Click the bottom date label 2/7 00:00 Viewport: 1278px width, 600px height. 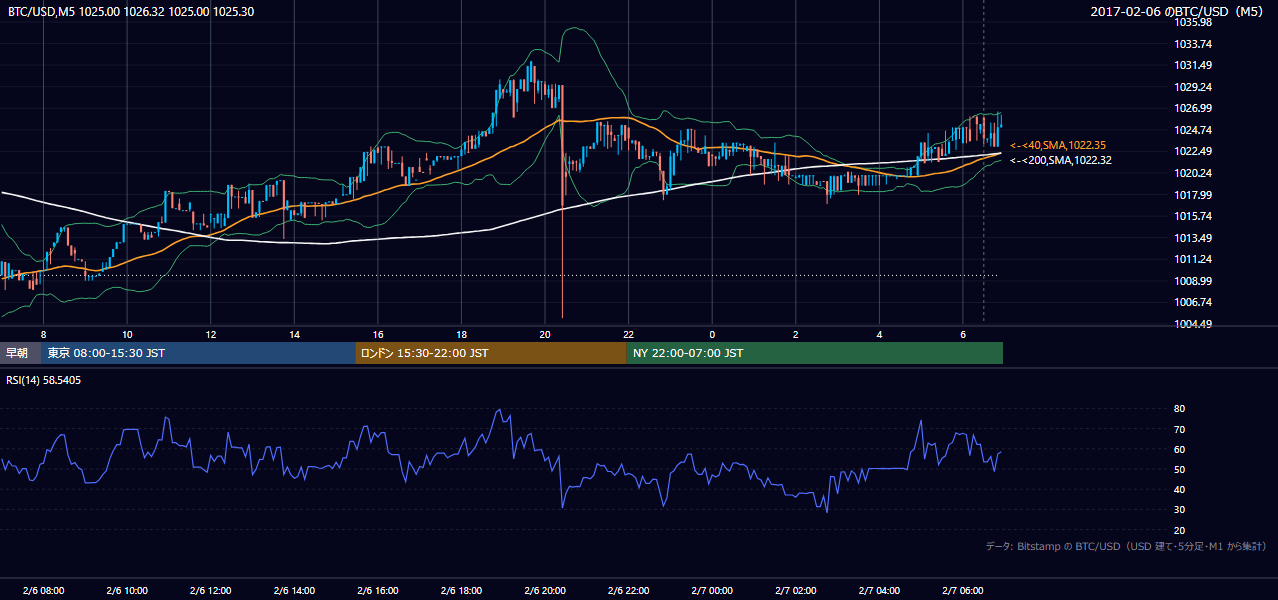712,590
